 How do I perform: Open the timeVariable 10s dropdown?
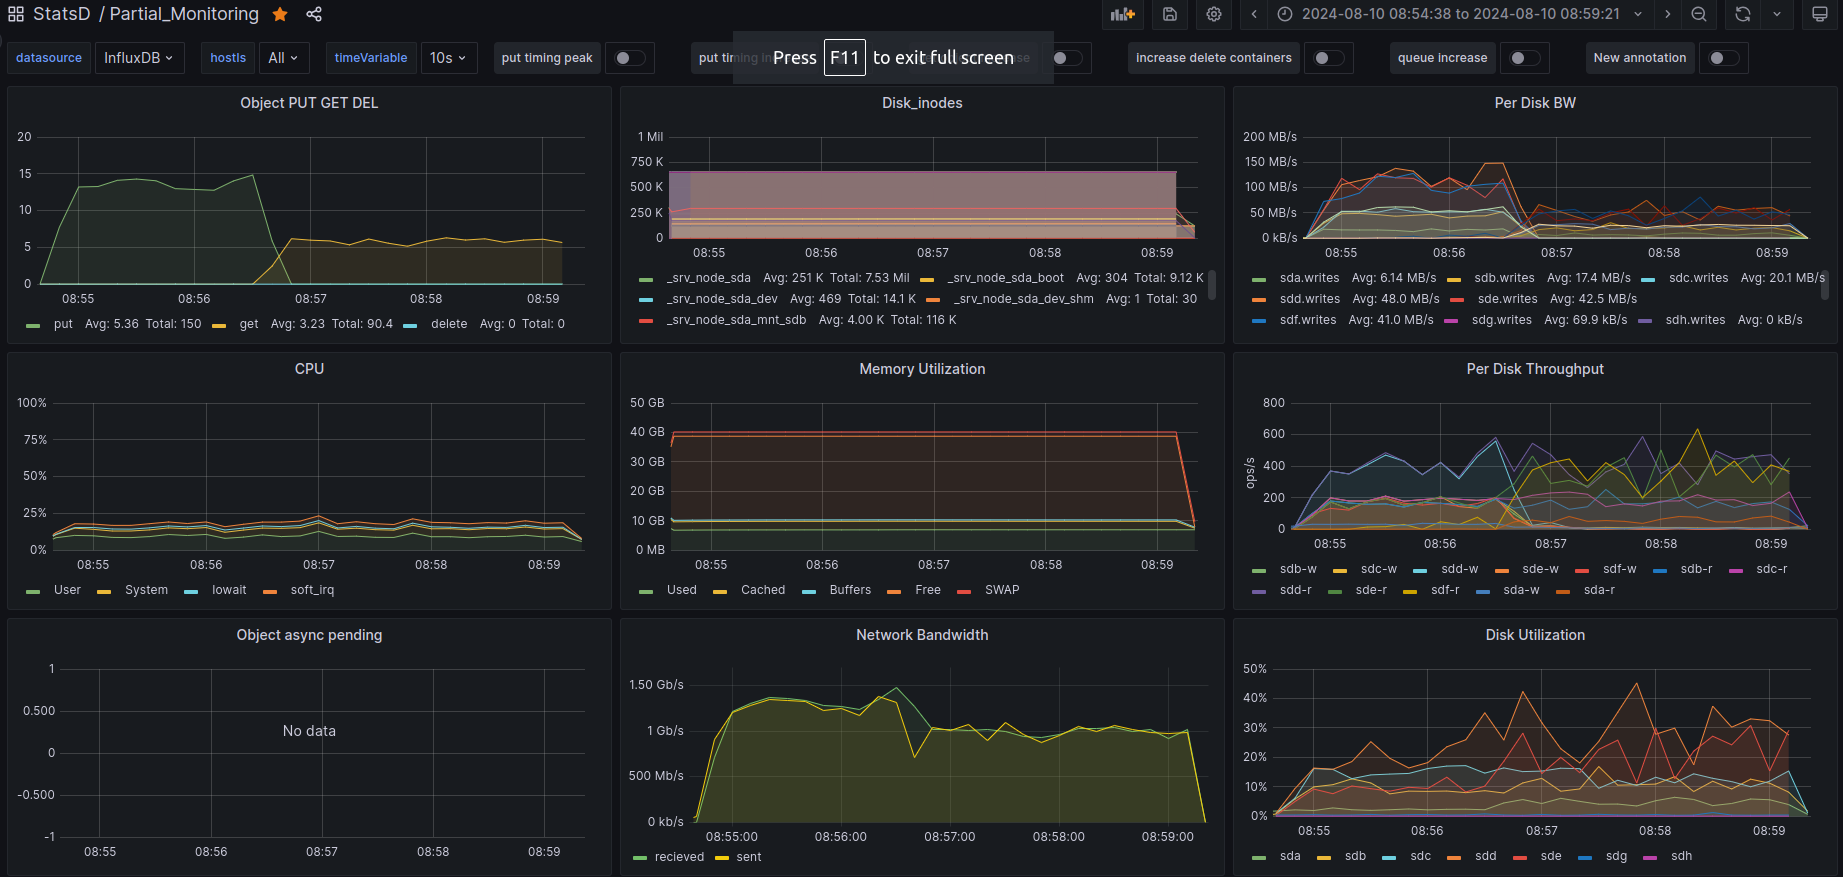click(448, 58)
